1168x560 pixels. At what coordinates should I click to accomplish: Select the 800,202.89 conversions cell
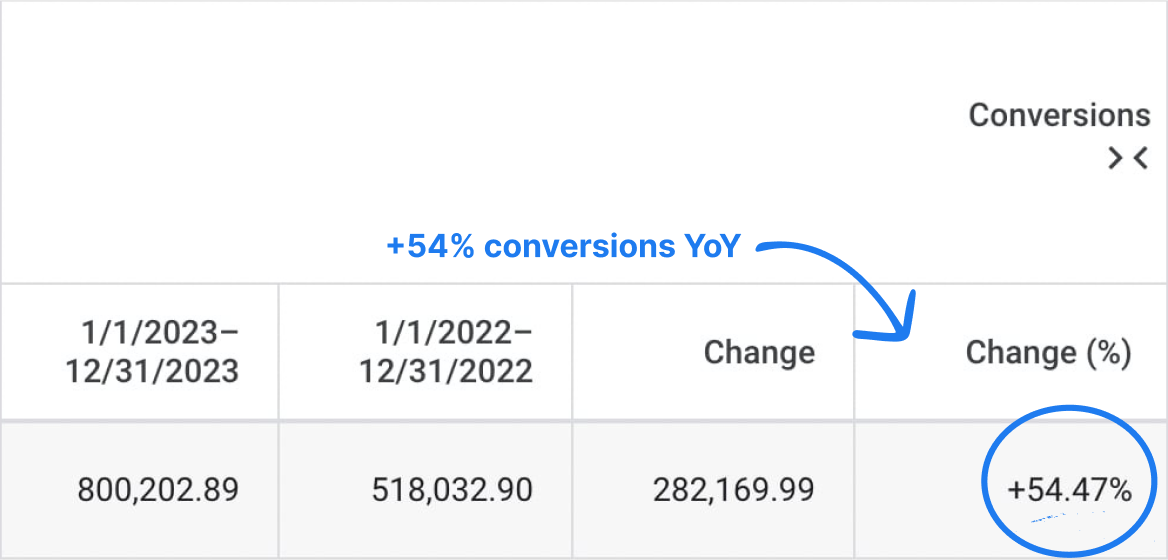(x=158, y=490)
